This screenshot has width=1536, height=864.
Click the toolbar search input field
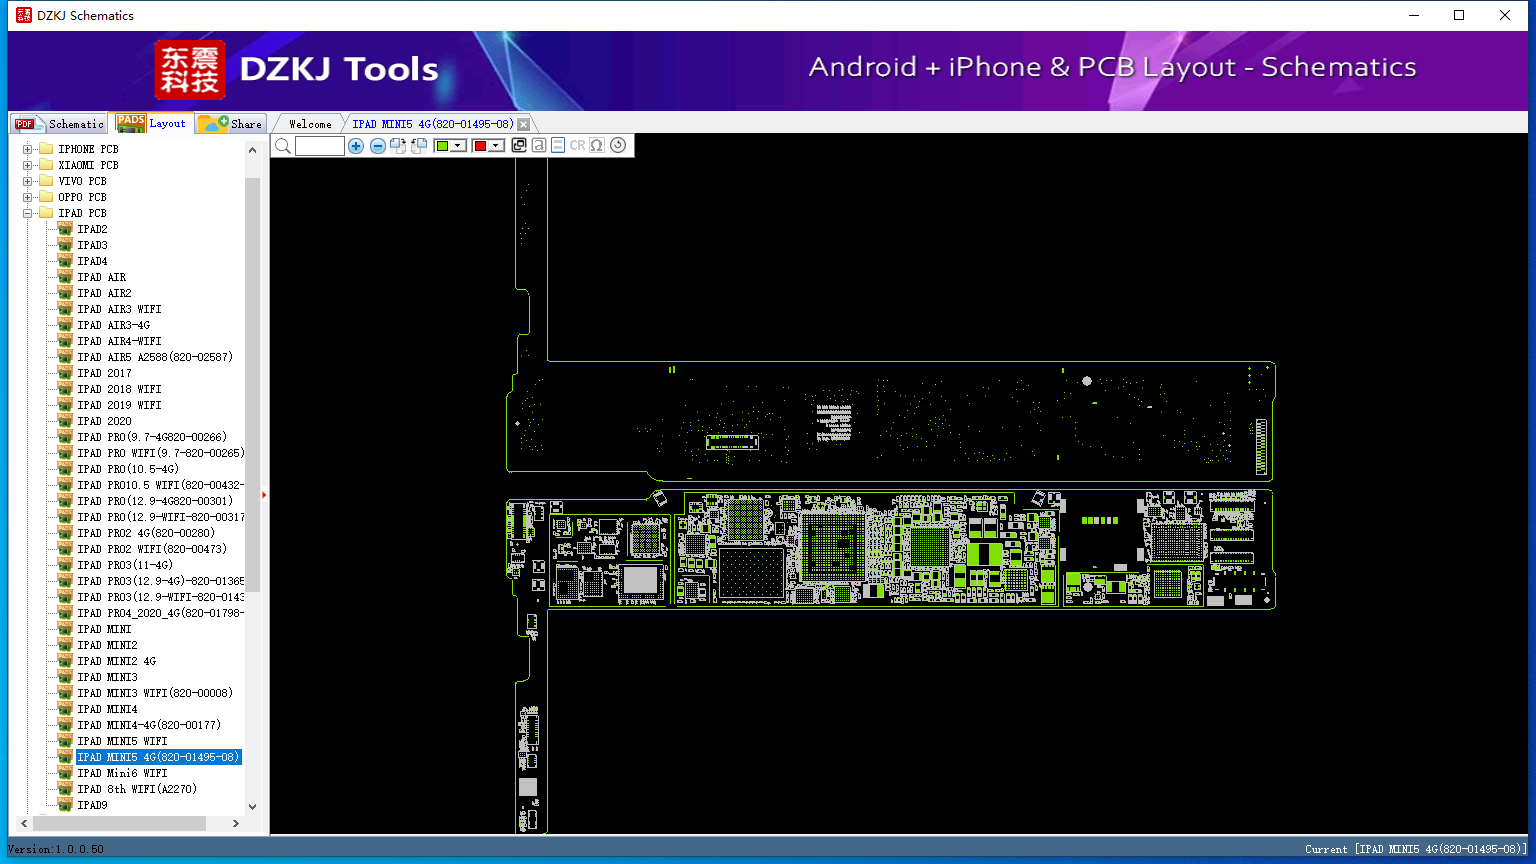320,146
